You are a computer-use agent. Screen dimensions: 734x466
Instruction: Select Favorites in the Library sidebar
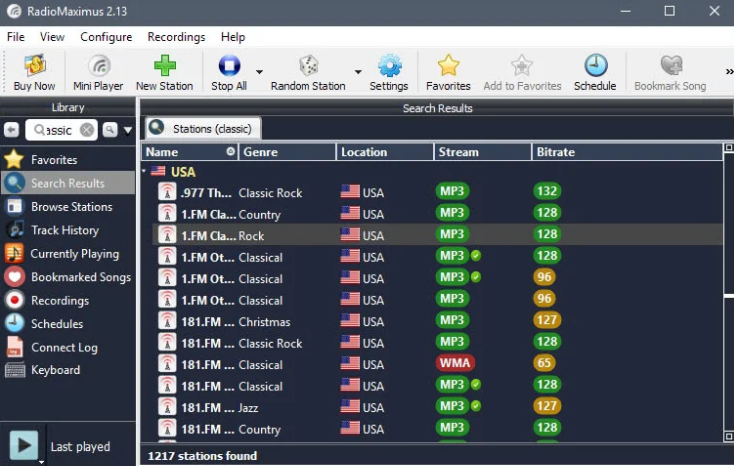point(67,160)
